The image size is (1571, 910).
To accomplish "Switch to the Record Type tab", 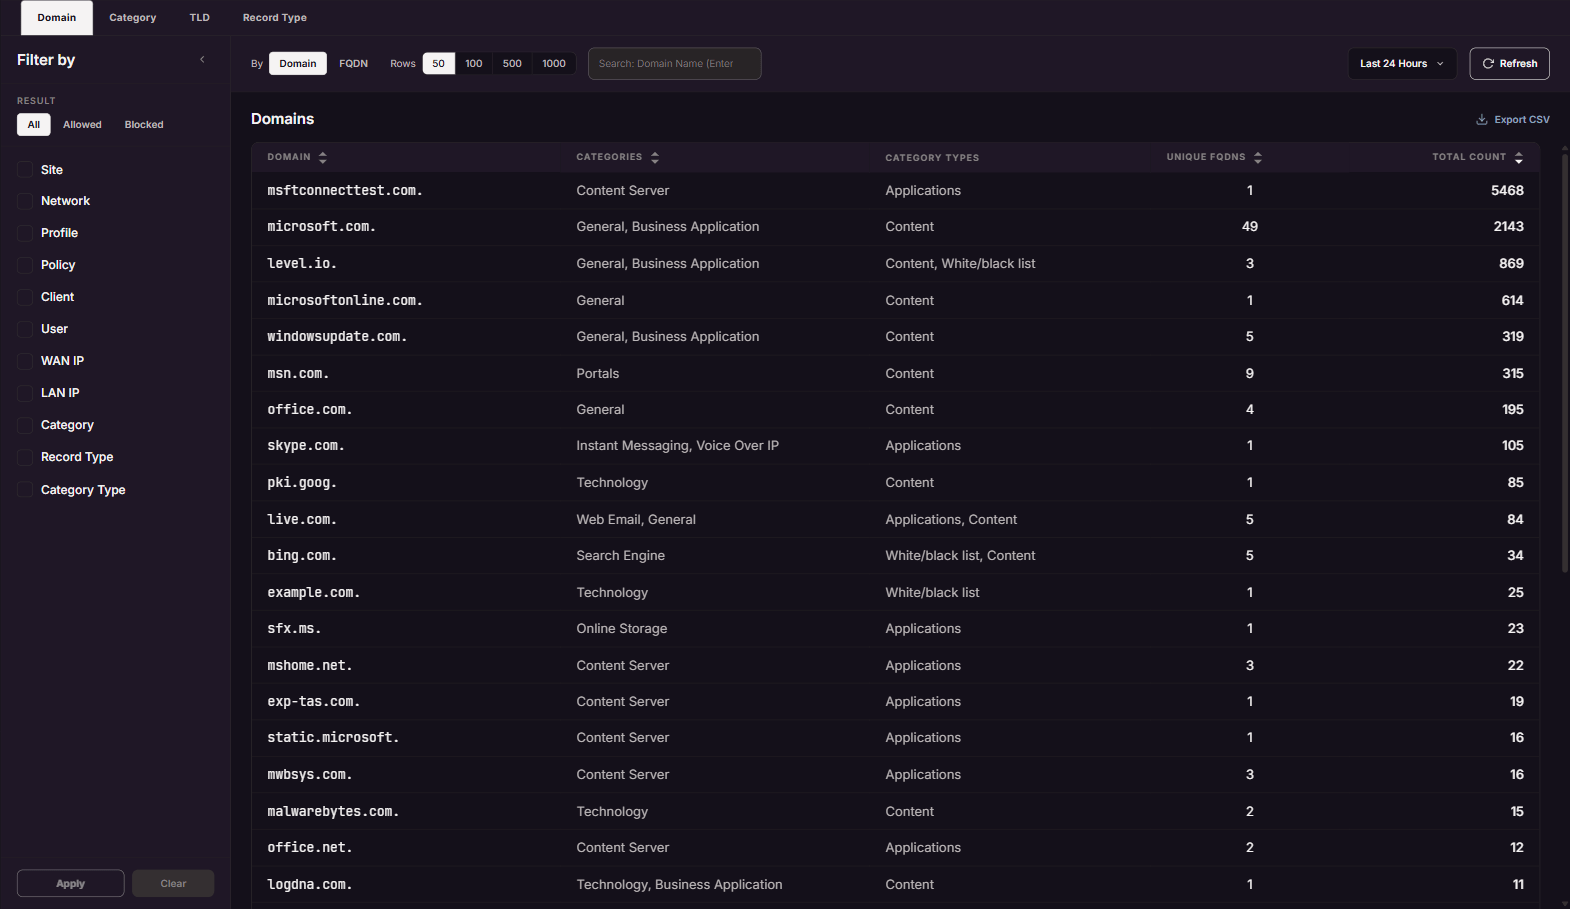I will (x=275, y=18).
